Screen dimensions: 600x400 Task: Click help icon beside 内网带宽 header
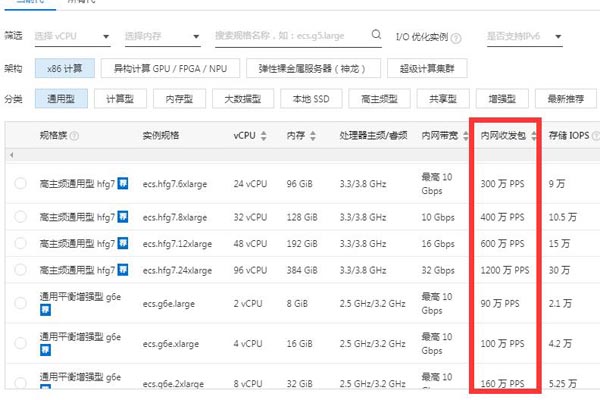464,135
